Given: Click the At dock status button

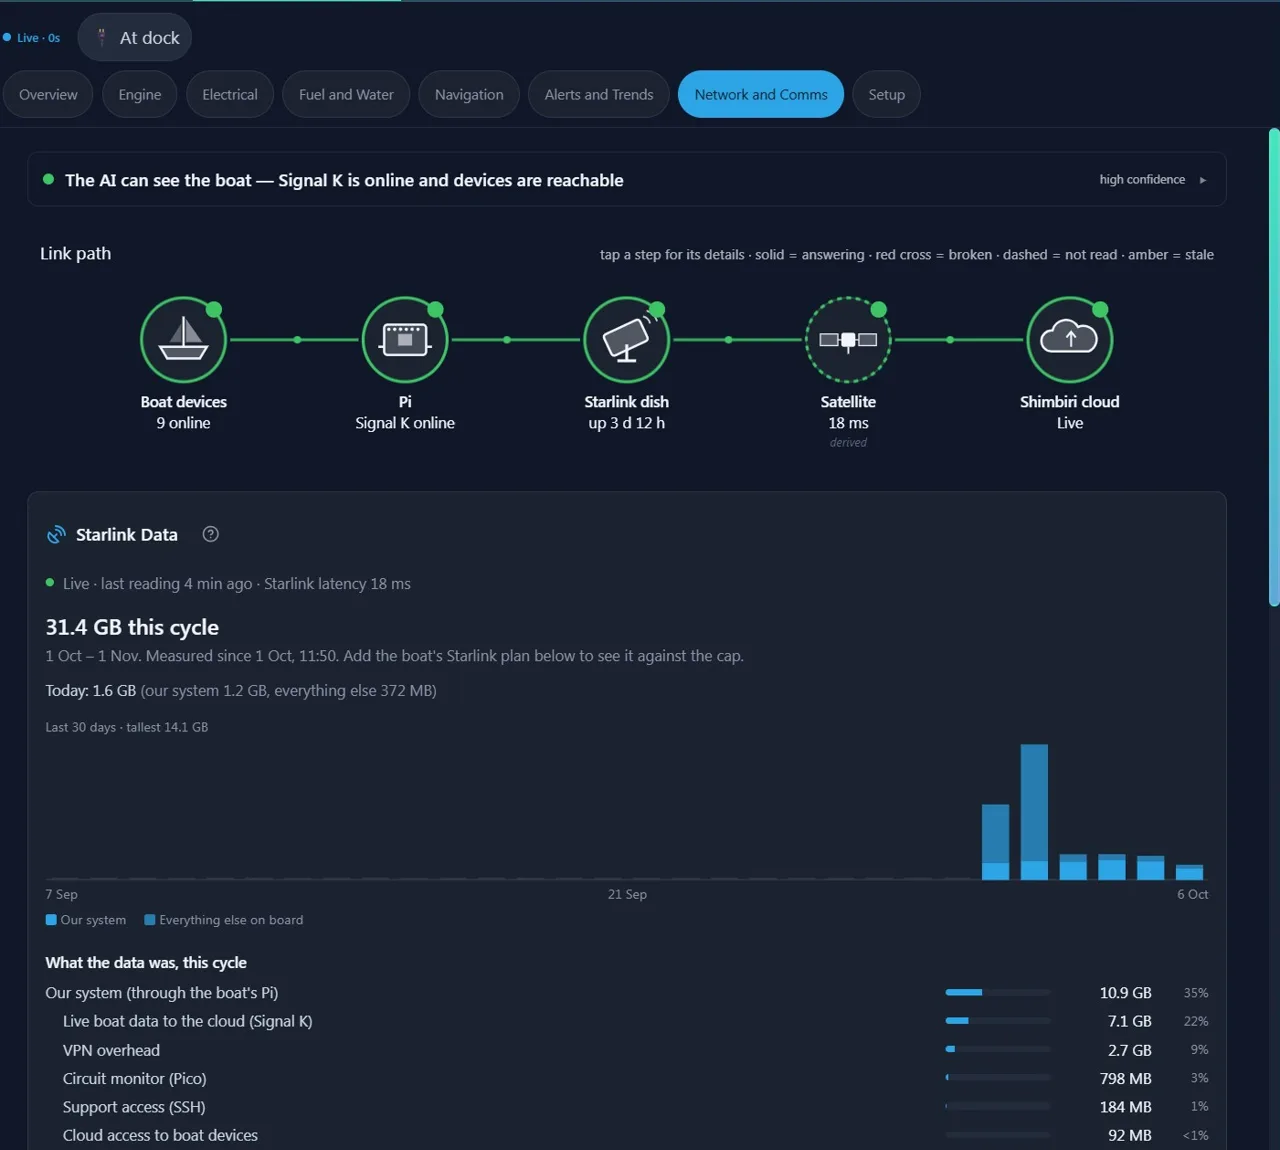Looking at the screenshot, I should click(135, 37).
